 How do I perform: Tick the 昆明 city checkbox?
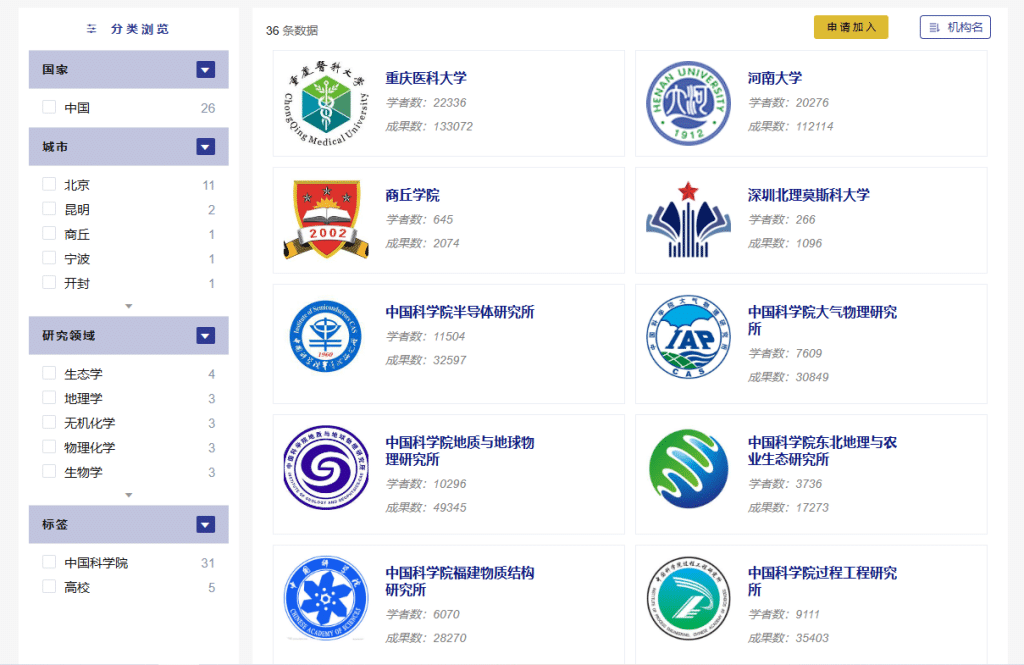[49, 209]
